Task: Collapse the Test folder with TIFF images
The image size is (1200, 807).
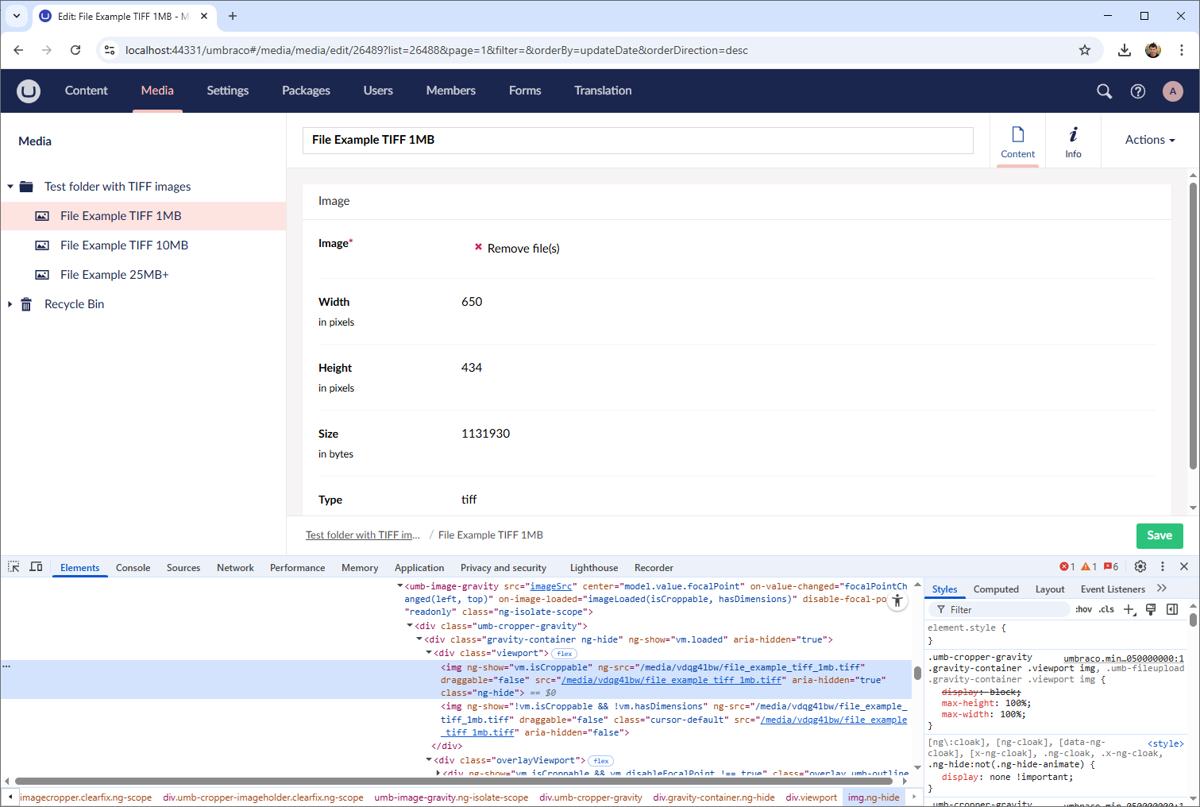Action: tap(11, 187)
